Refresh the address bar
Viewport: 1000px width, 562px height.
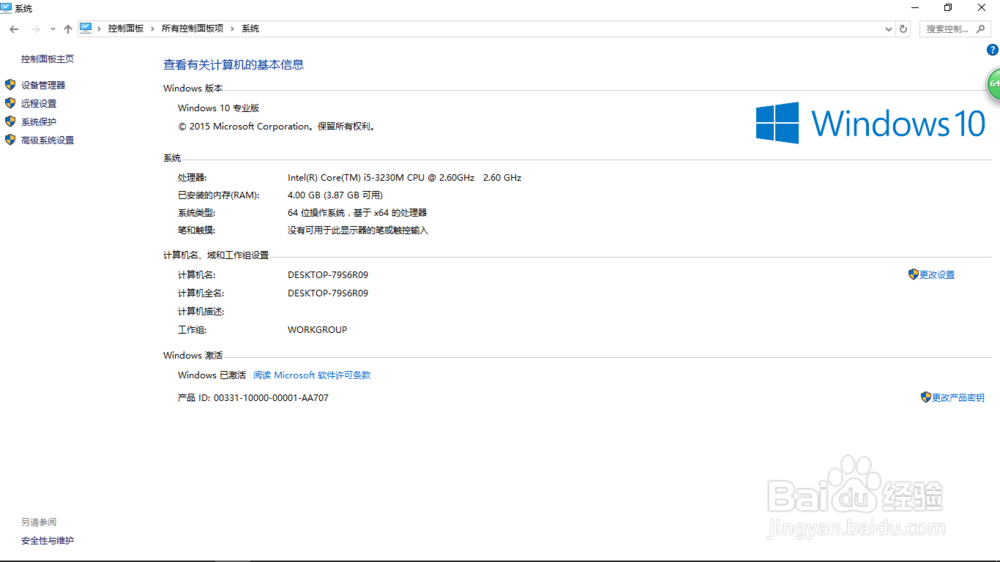(x=903, y=29)
